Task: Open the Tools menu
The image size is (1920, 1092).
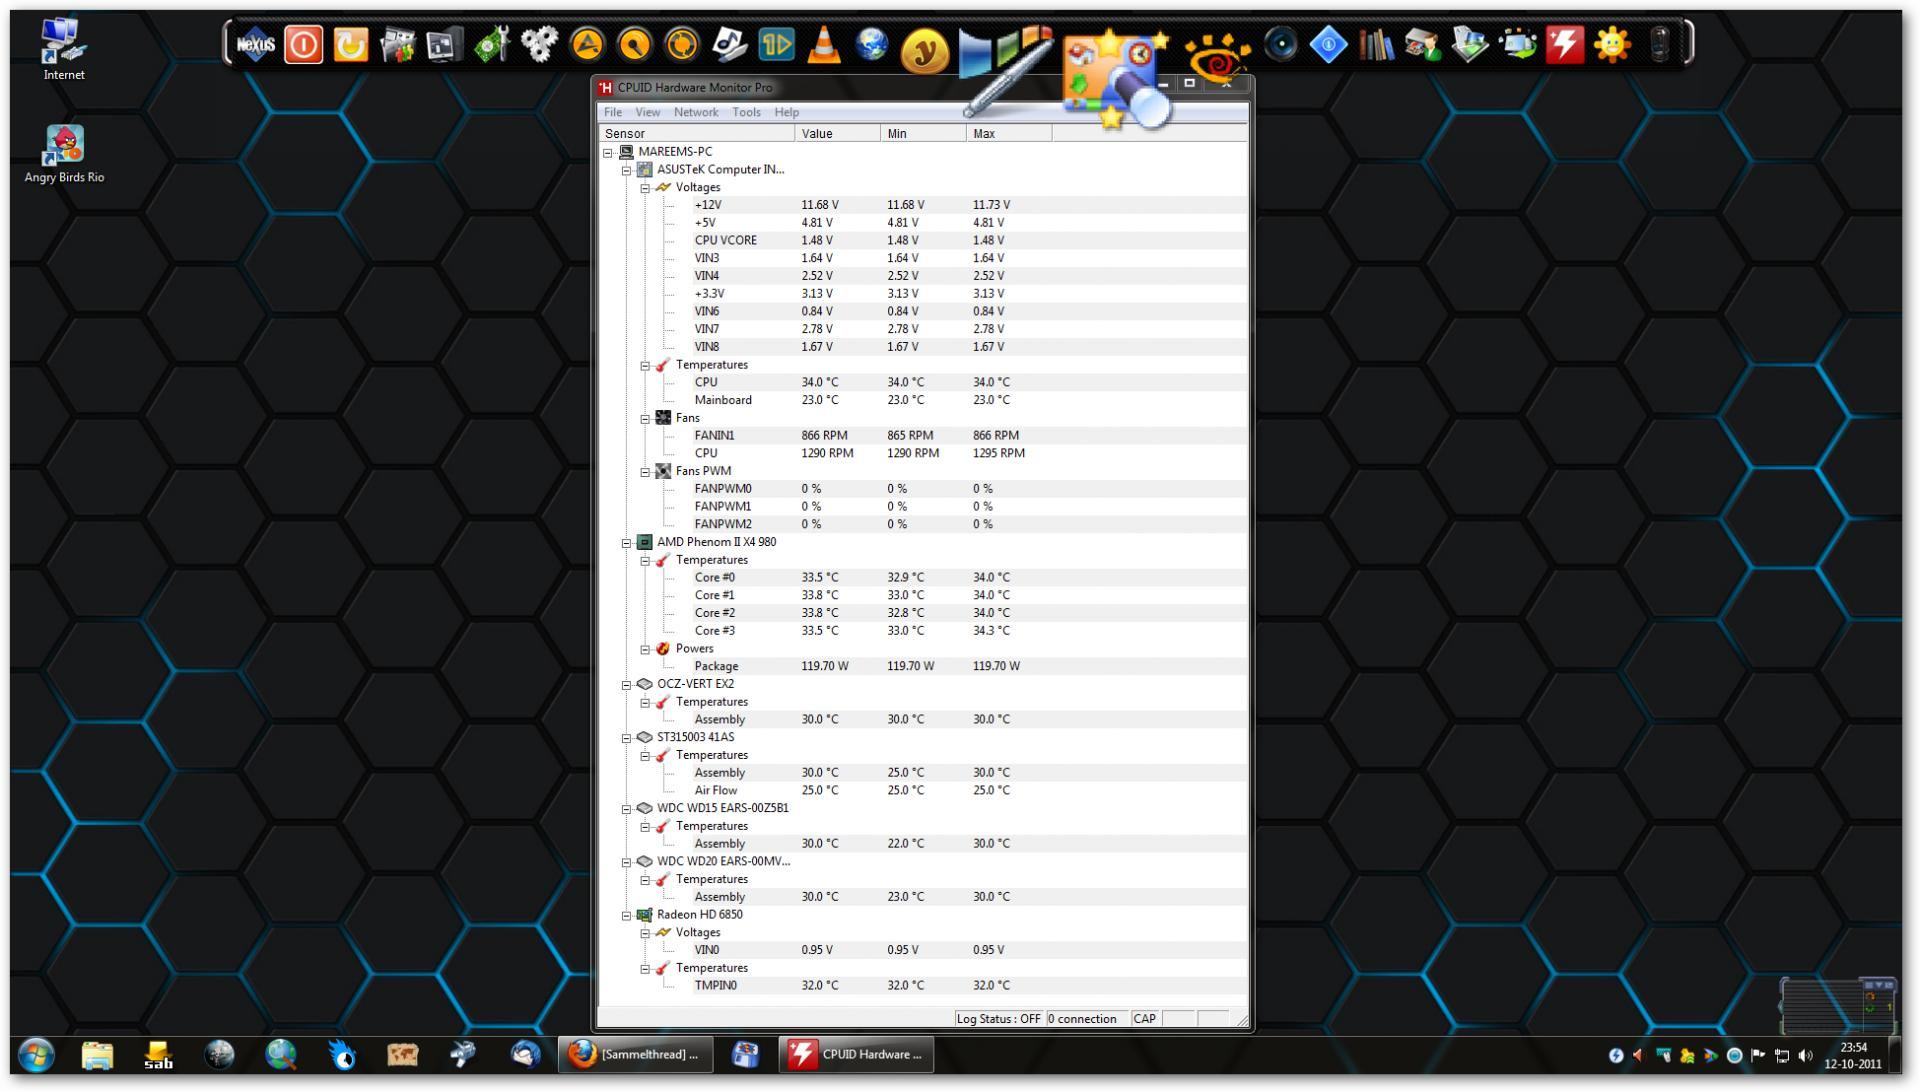Action: [x=746, y=112]
